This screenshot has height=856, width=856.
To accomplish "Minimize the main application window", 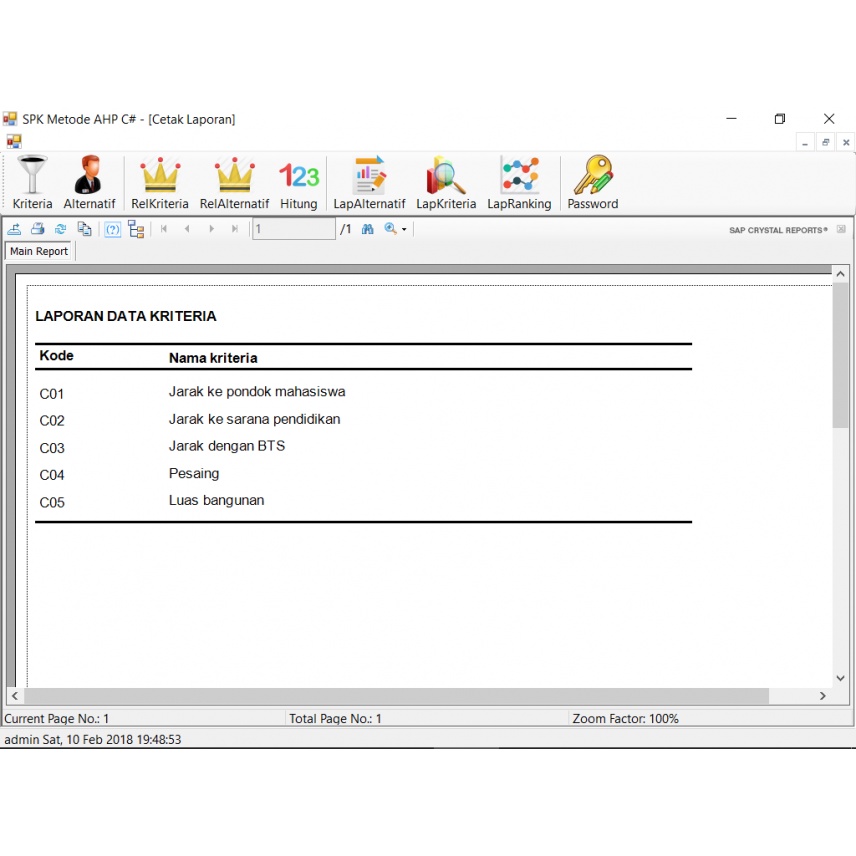I will [x=732, y=119].
